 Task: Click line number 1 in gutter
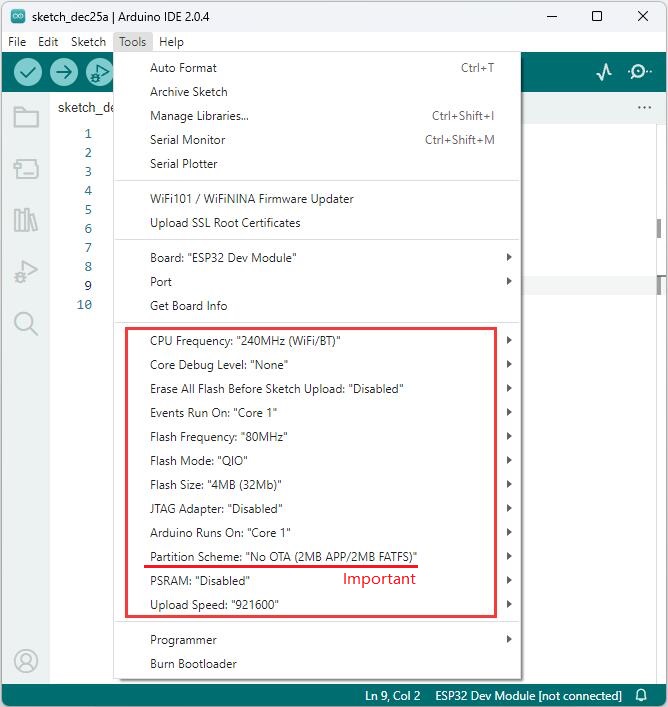coord(88,133)
